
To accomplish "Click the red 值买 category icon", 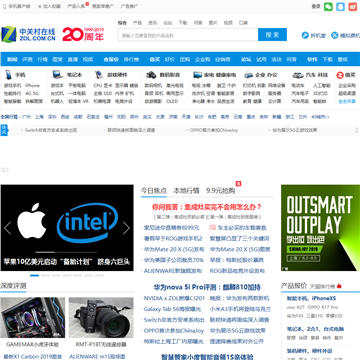I will click(340, 75).
